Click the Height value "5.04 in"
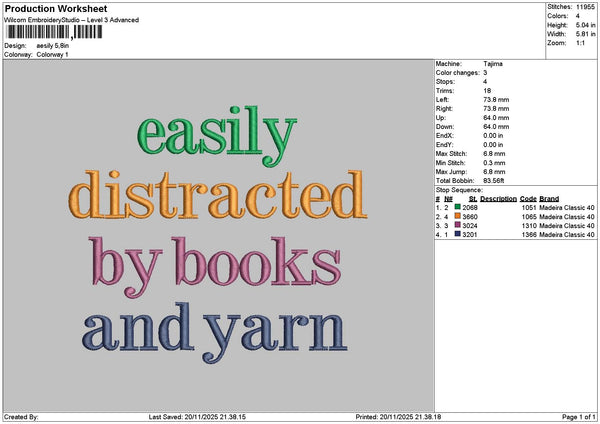The width and height of the screenshot is (600, 424). pos(585,25)
